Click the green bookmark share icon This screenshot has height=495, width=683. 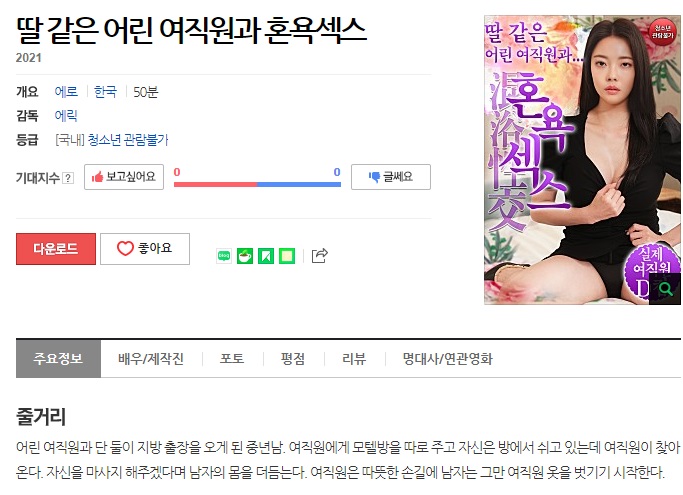pos(266,256)
